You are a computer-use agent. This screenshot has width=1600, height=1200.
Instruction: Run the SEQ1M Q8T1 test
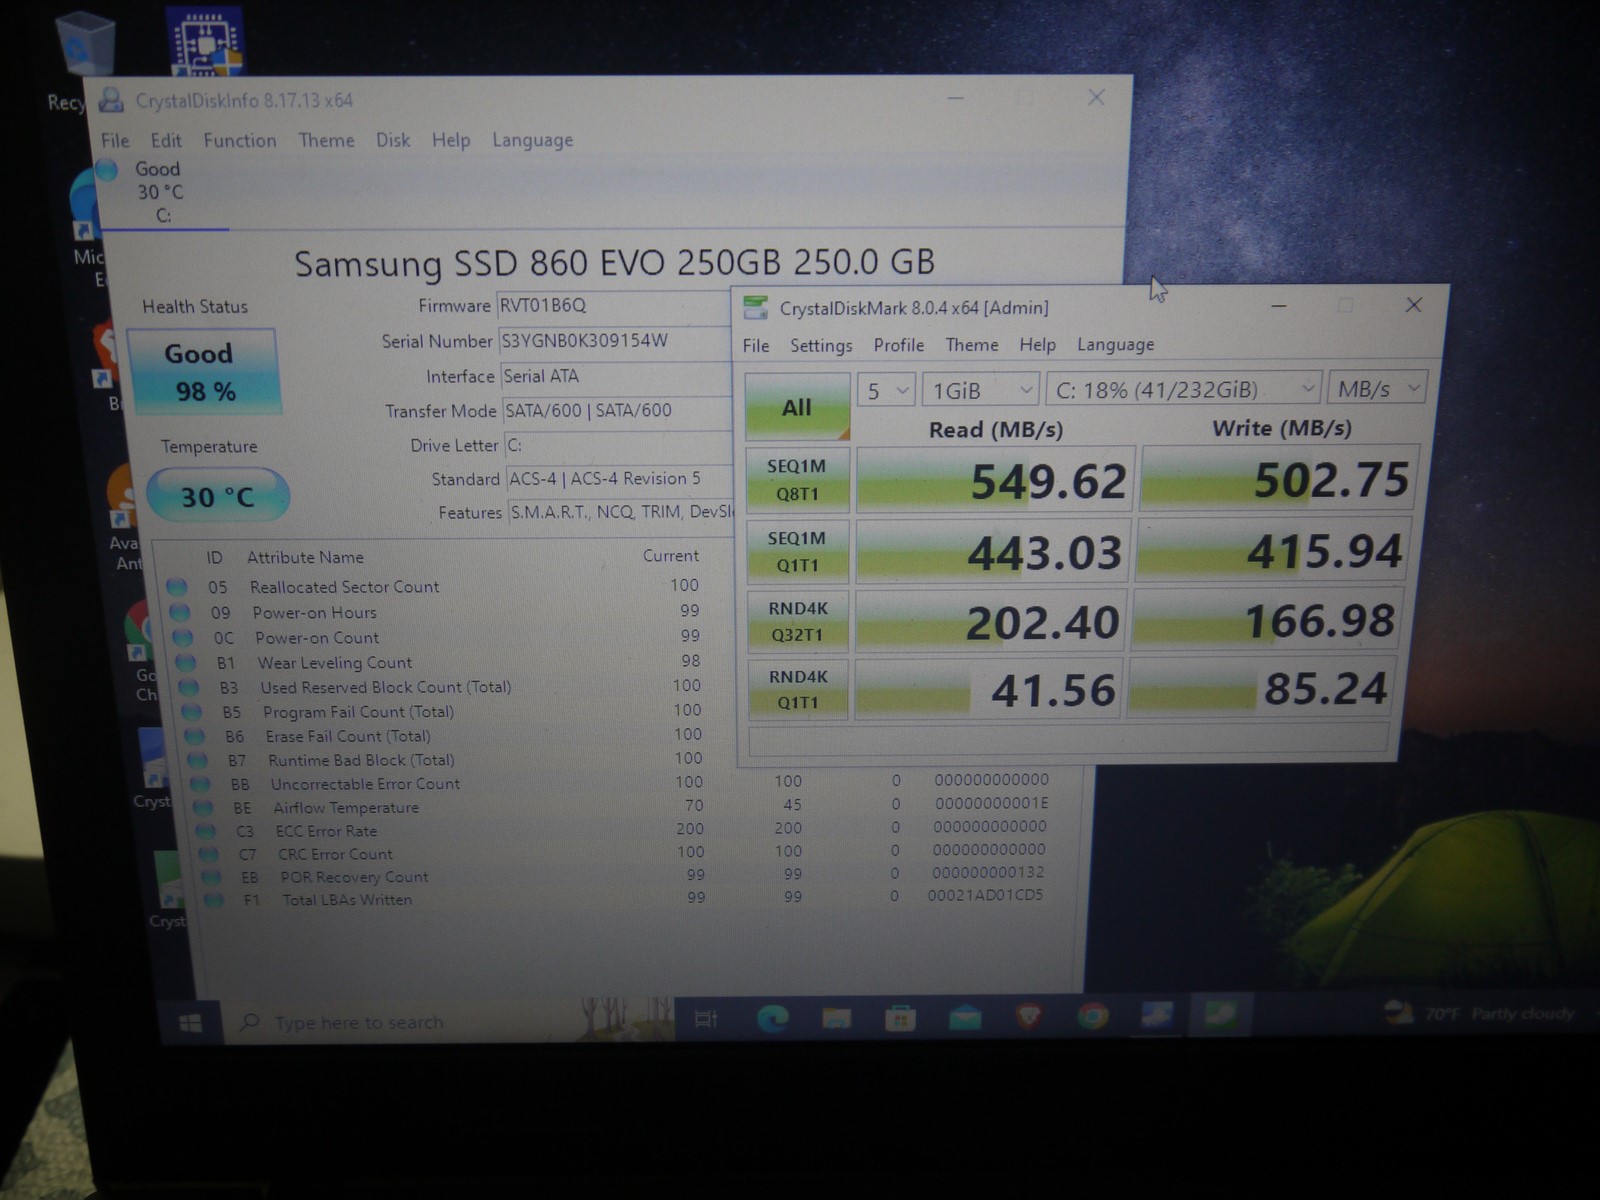797,479
